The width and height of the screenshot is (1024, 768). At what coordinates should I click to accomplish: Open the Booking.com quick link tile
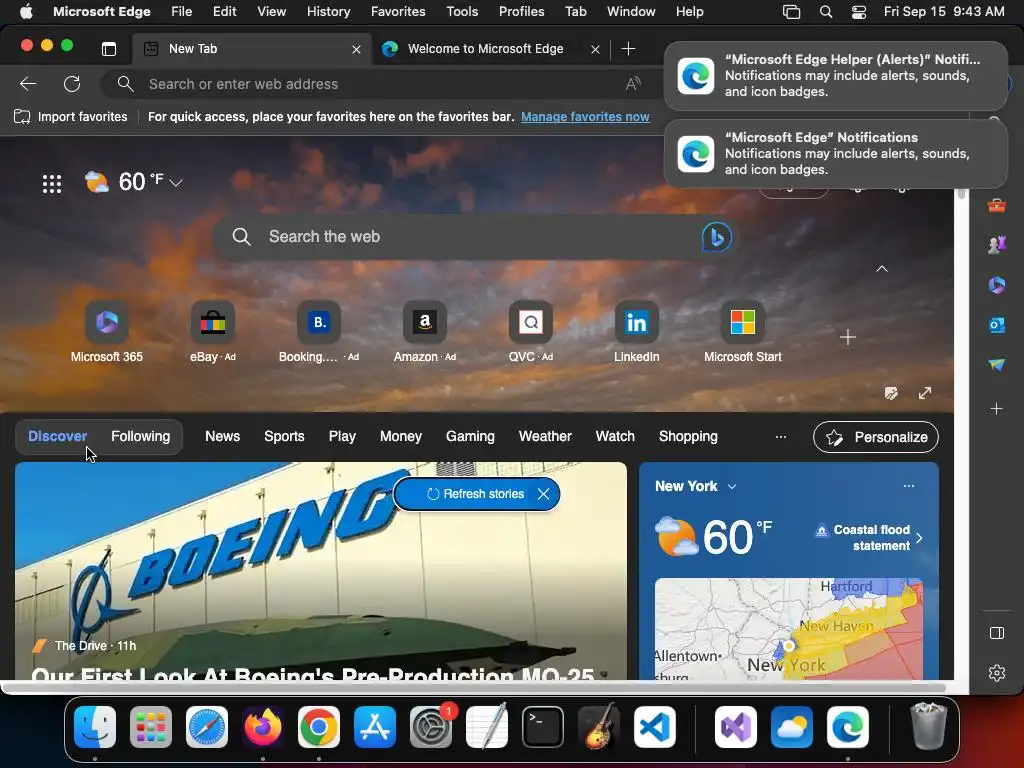point(319,332)
